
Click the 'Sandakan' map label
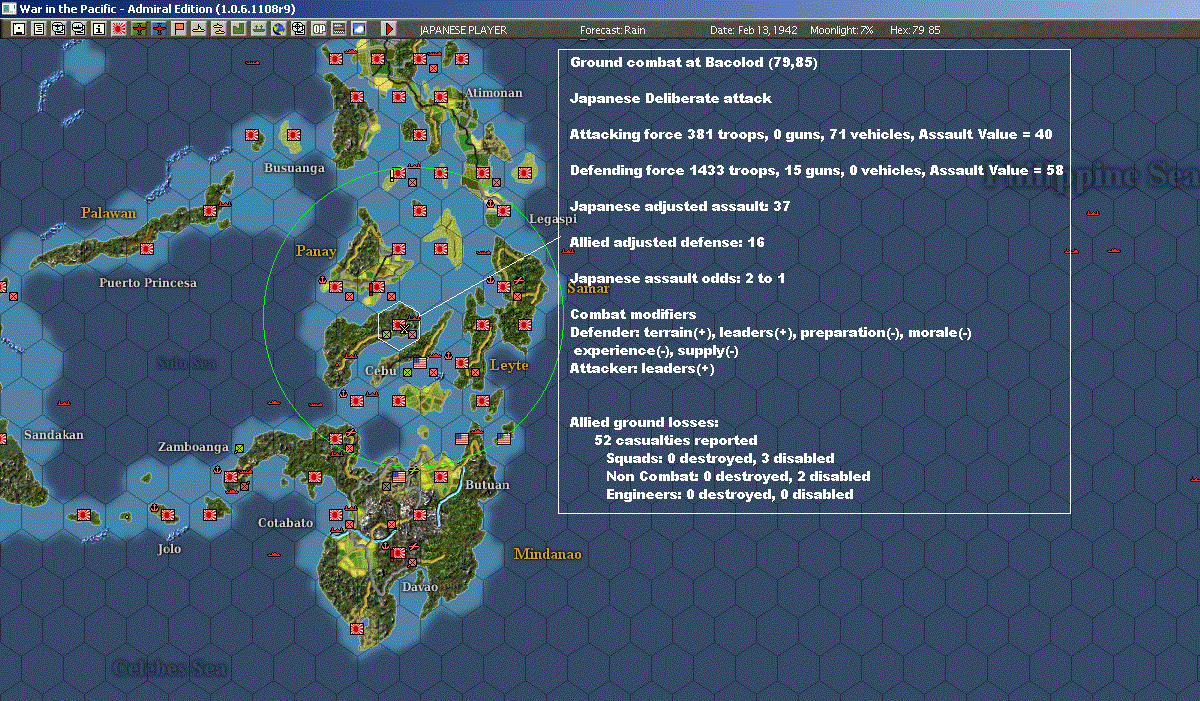pyautogui.click(x=54, y=435)
